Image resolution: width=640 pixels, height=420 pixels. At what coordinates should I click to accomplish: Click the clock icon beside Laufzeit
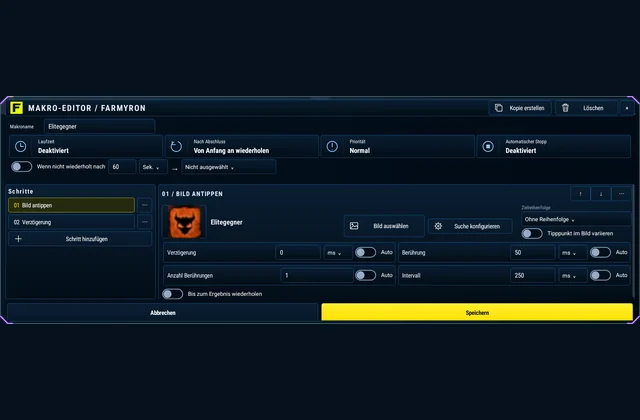20,147
